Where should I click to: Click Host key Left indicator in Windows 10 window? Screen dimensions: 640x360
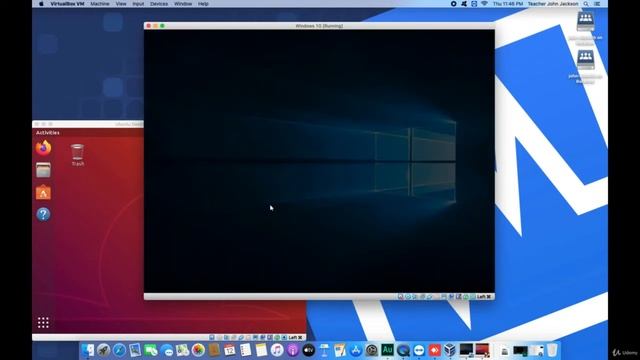[x=484, y=297]
